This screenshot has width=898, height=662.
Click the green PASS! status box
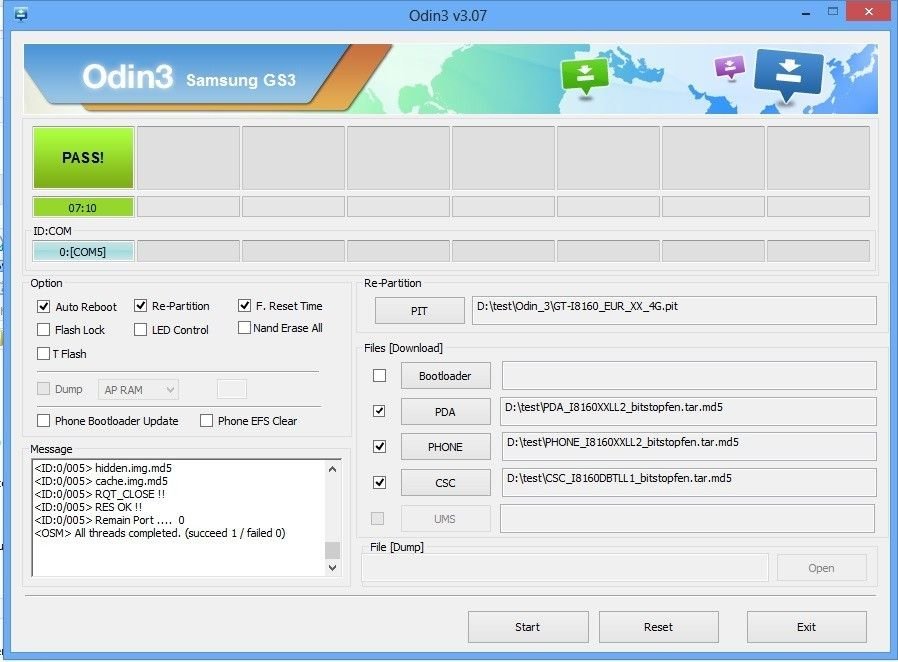pos(83,158)
